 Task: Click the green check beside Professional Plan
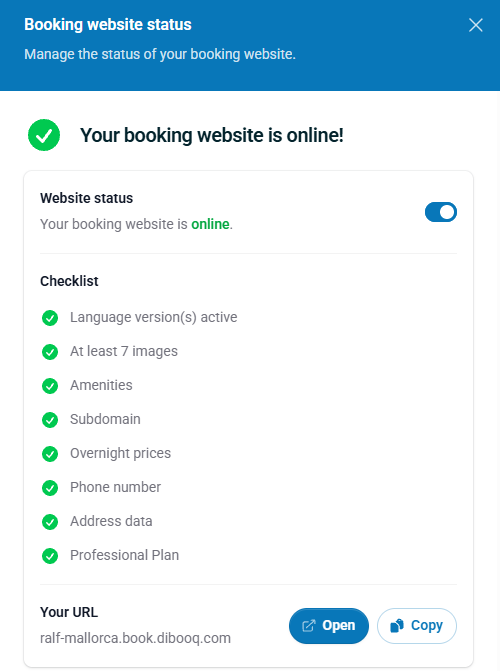(50, 556)
